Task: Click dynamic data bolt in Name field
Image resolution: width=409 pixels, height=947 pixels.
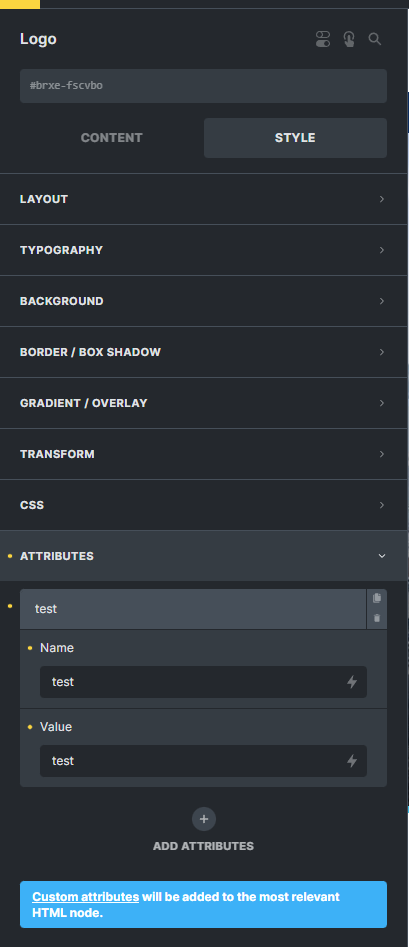Action: click(352, 682)
